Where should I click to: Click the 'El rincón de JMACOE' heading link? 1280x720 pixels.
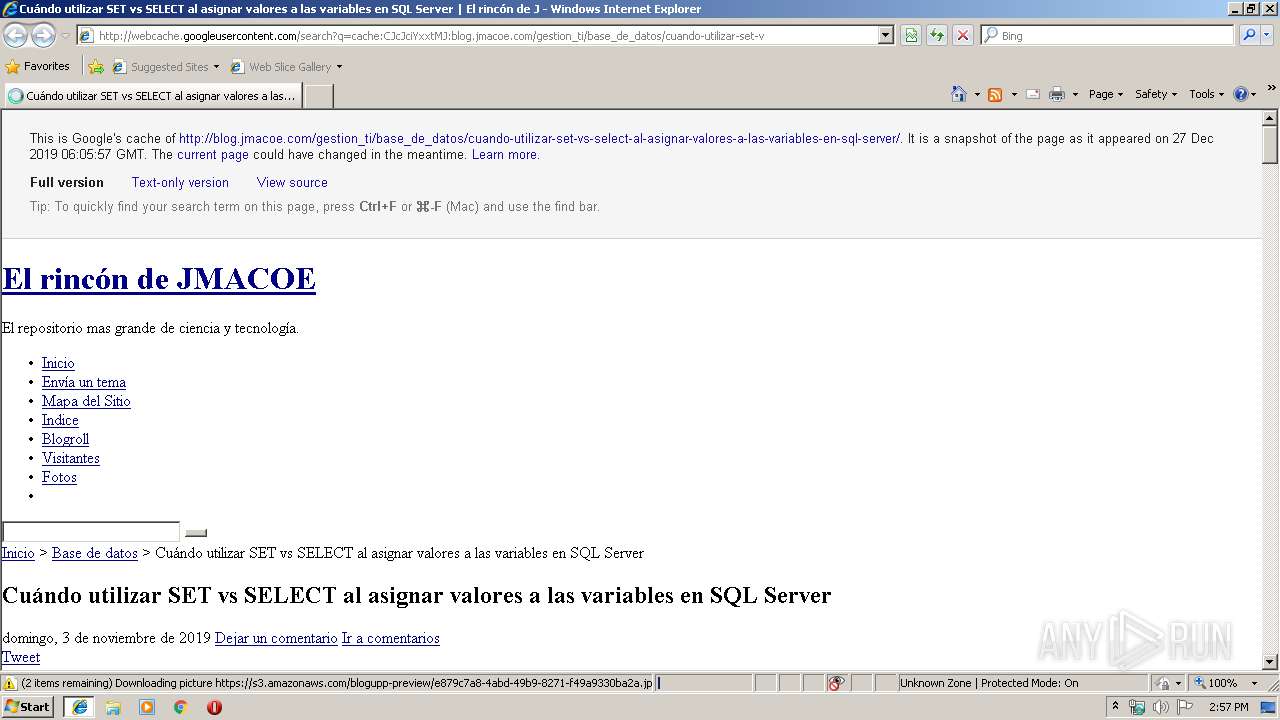point(159,279)
